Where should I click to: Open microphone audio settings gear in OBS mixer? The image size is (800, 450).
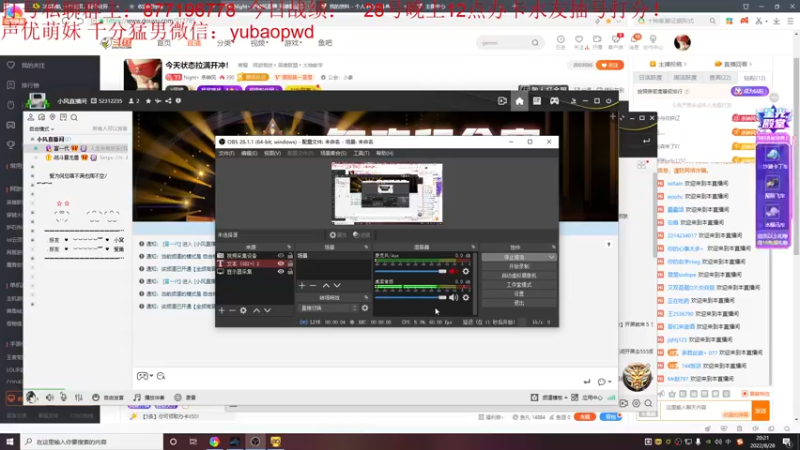click(x=466, y=271)
